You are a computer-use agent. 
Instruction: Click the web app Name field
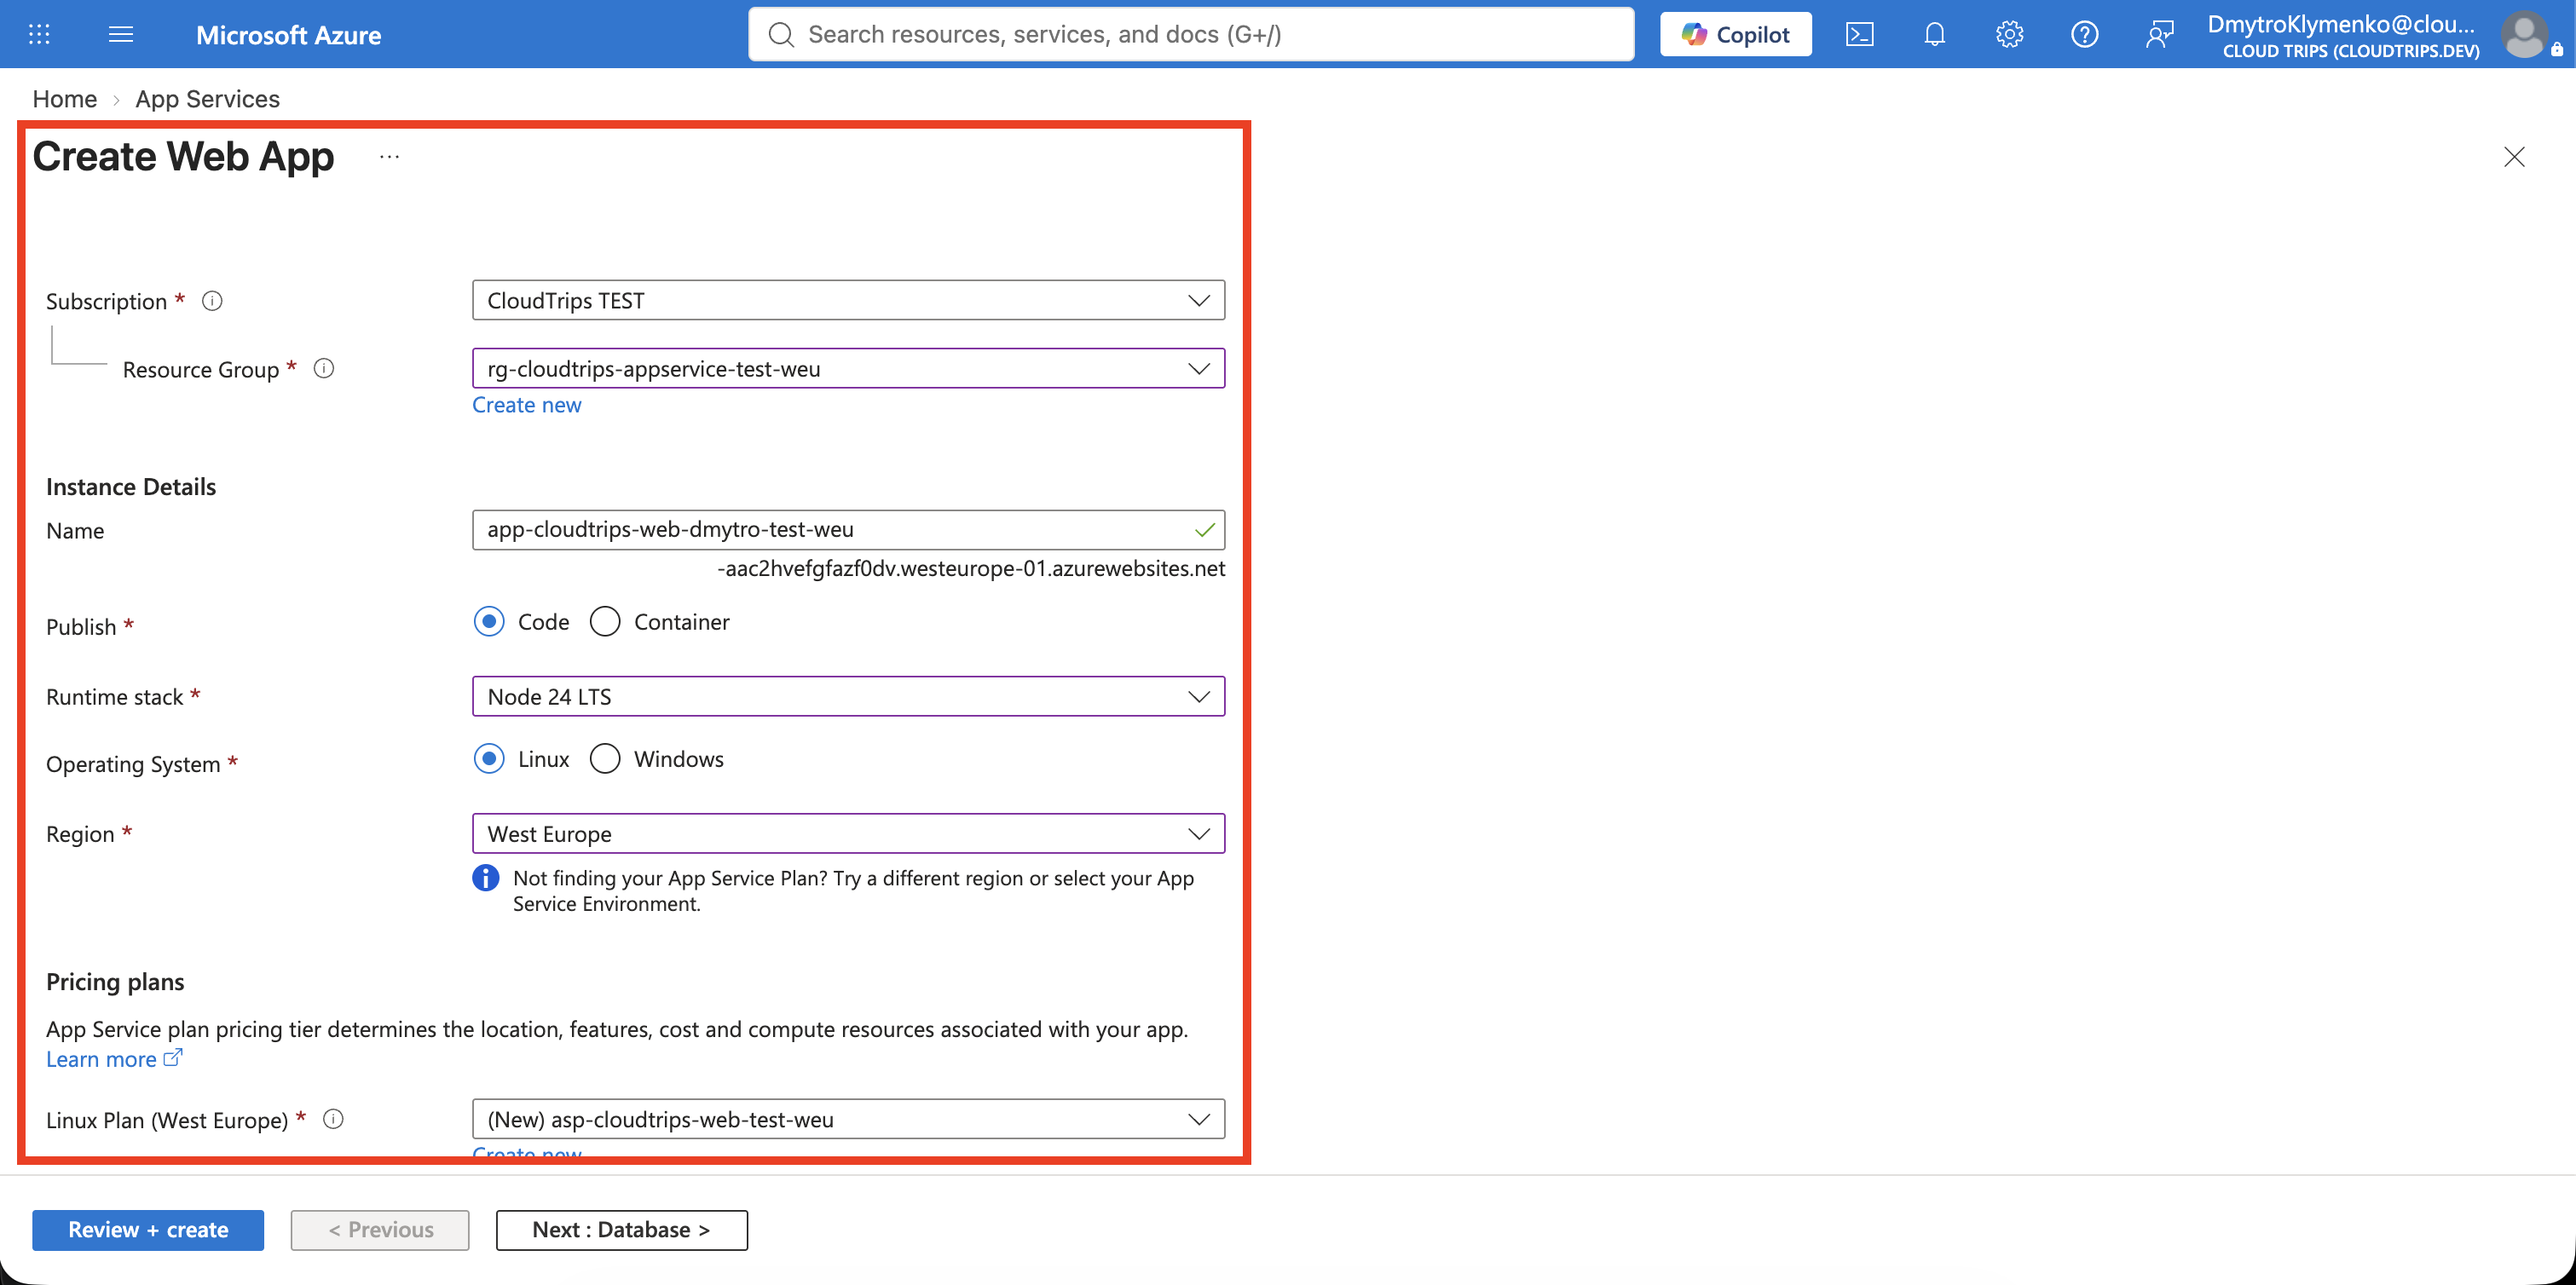click(848, 529)
